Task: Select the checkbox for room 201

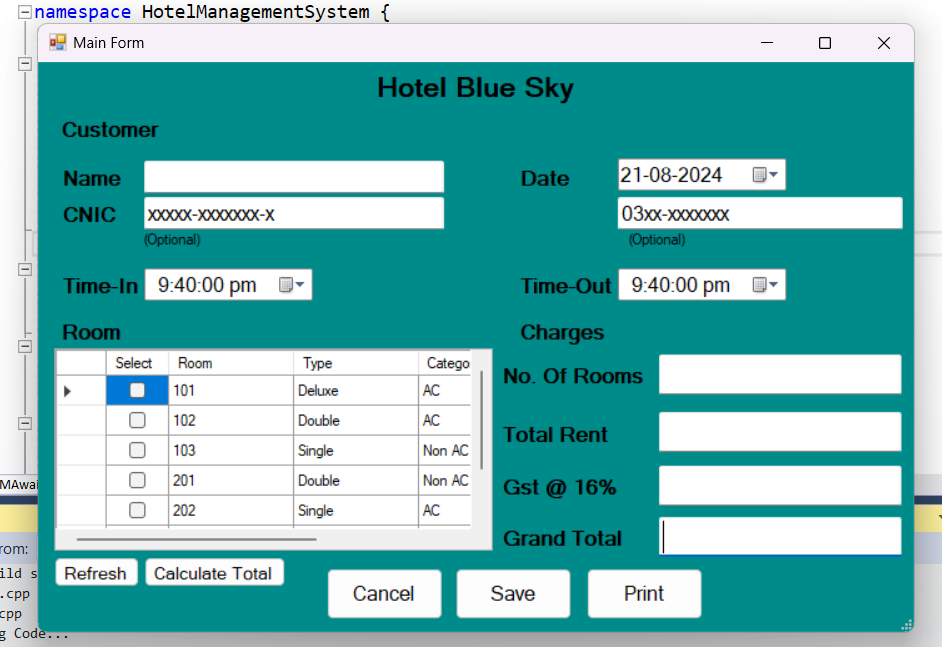Action: tap(137, 481)
